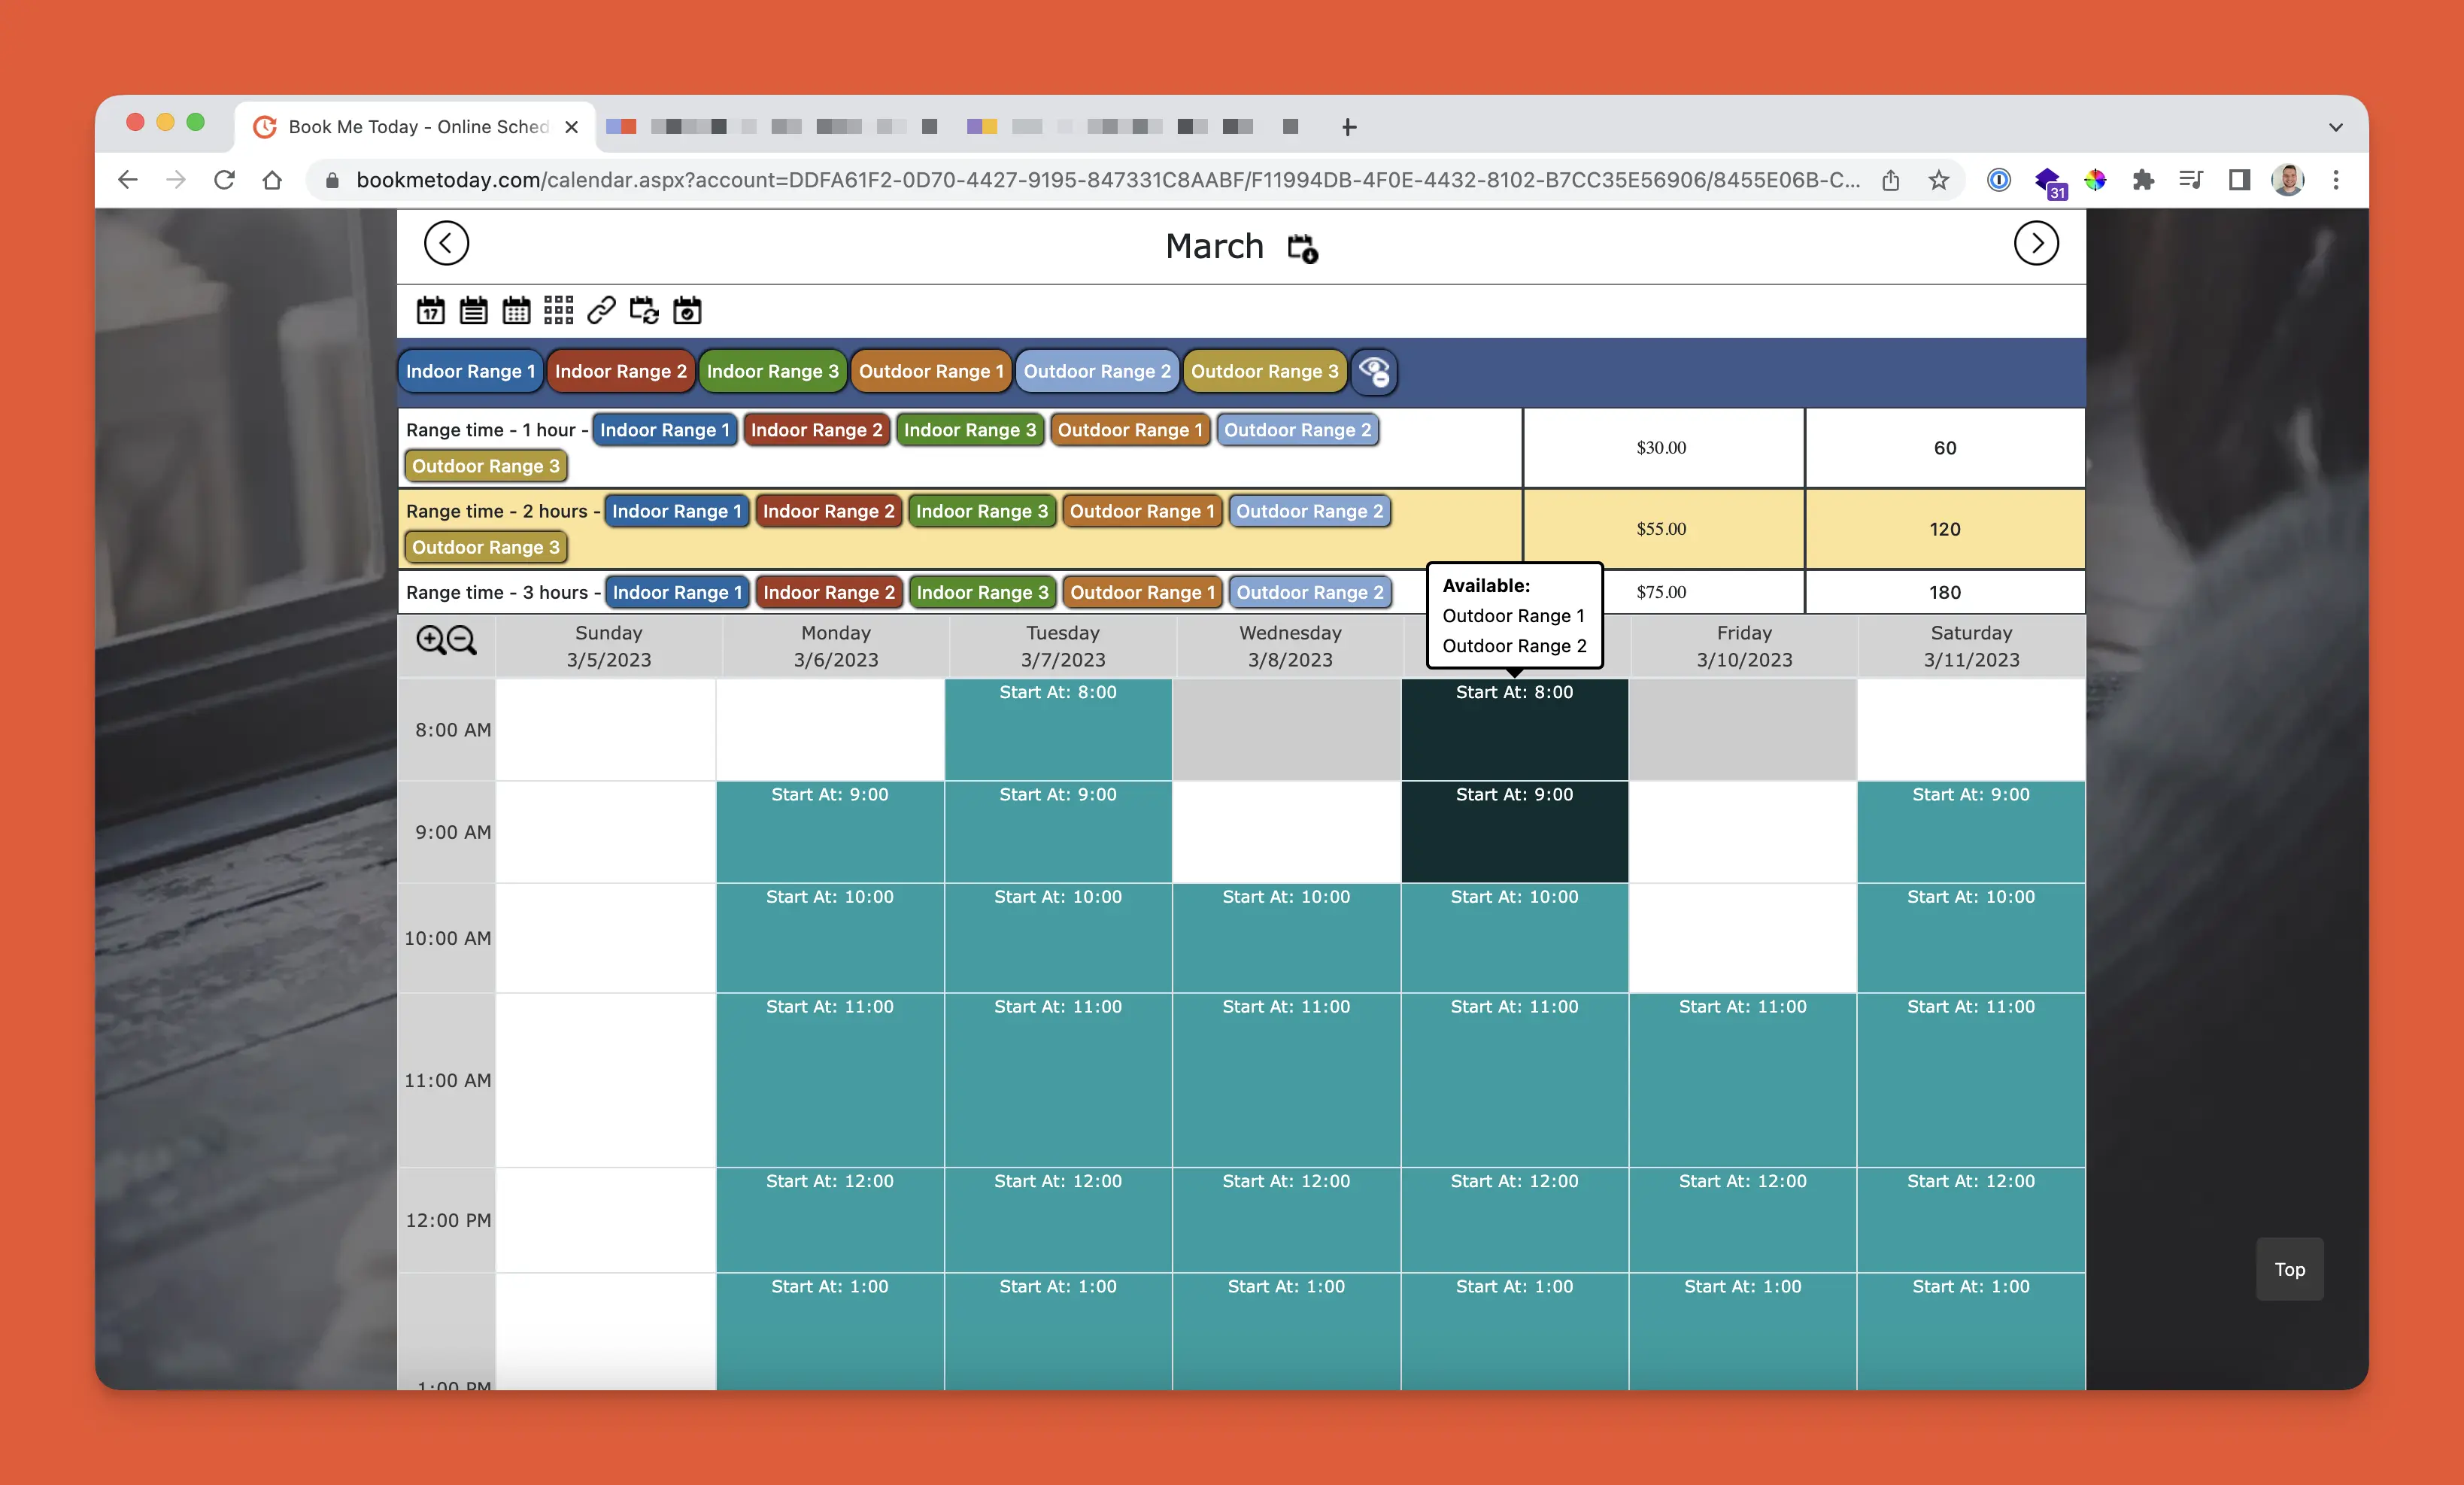Select the grid view icon

click(558, 311)
